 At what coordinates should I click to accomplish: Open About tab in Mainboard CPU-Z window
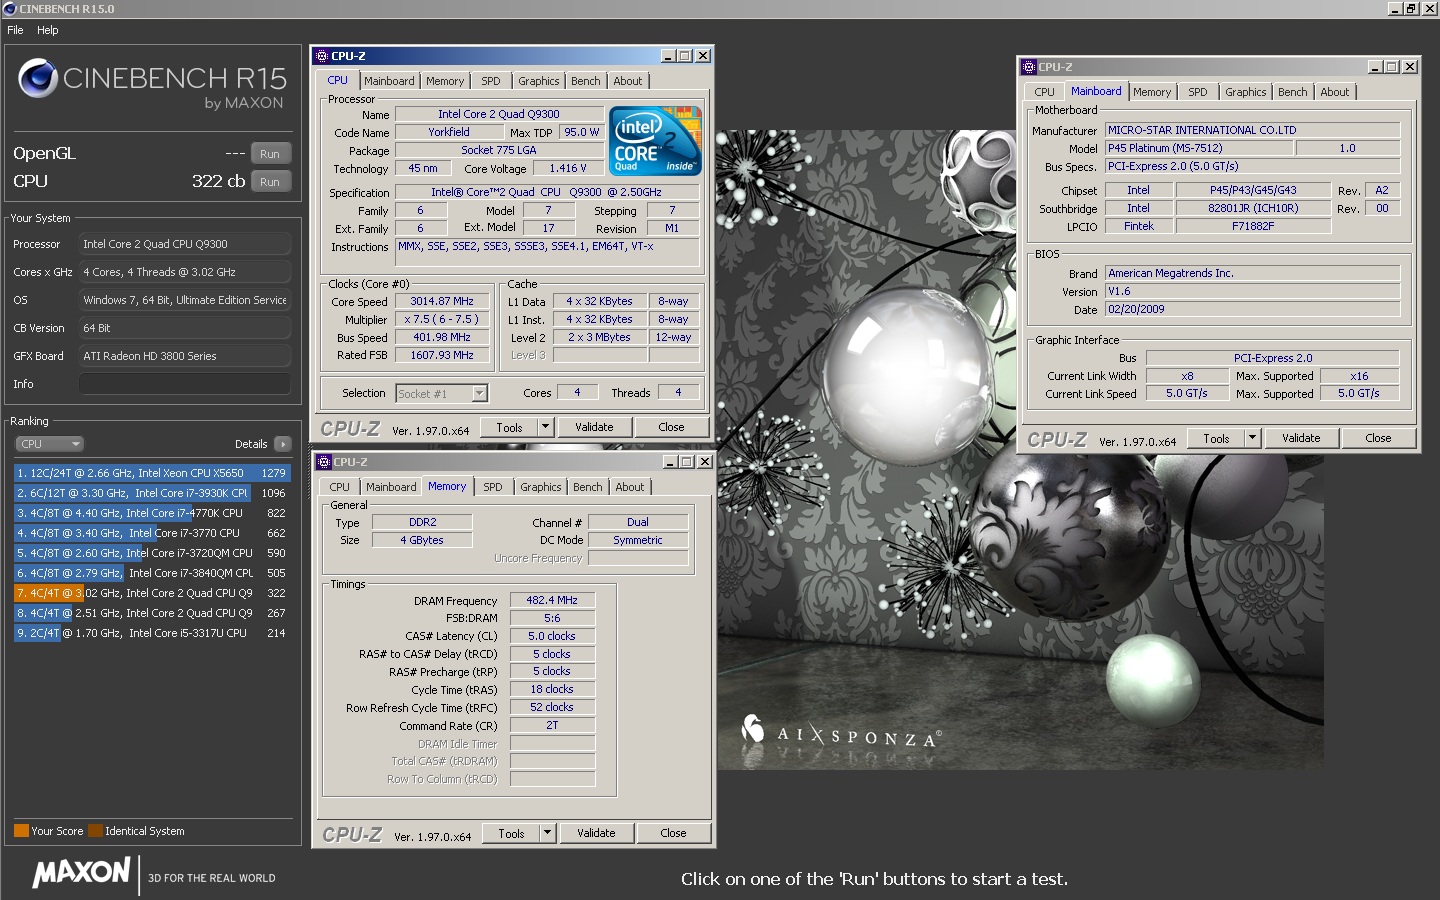pyautogui.click(x=1335, y=92)
